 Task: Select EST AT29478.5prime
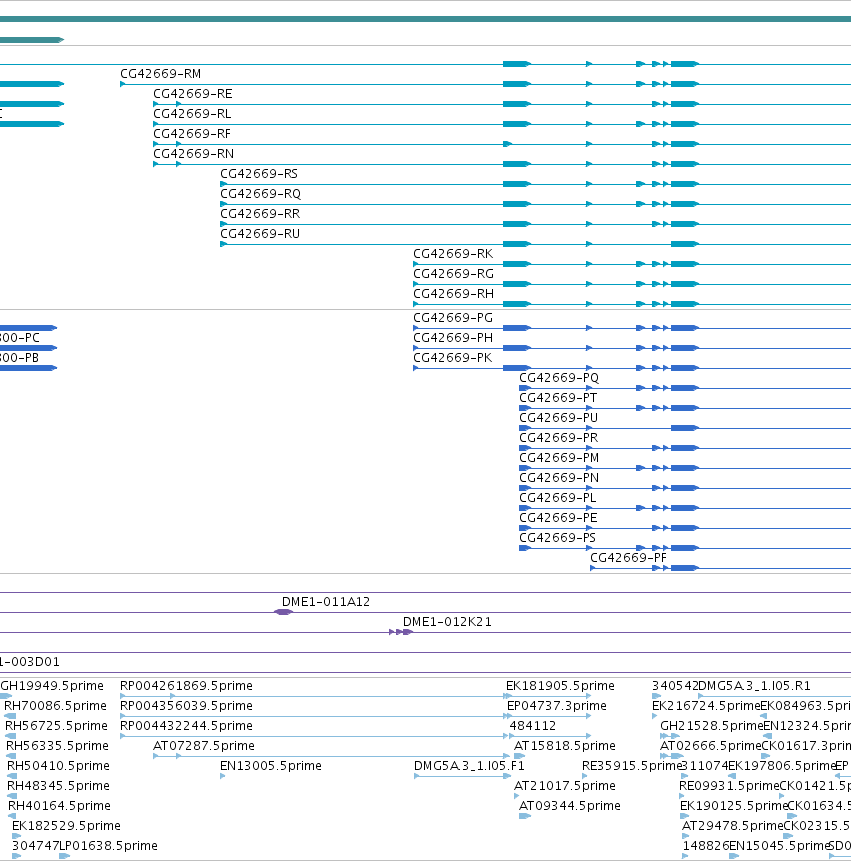[732, 826]
